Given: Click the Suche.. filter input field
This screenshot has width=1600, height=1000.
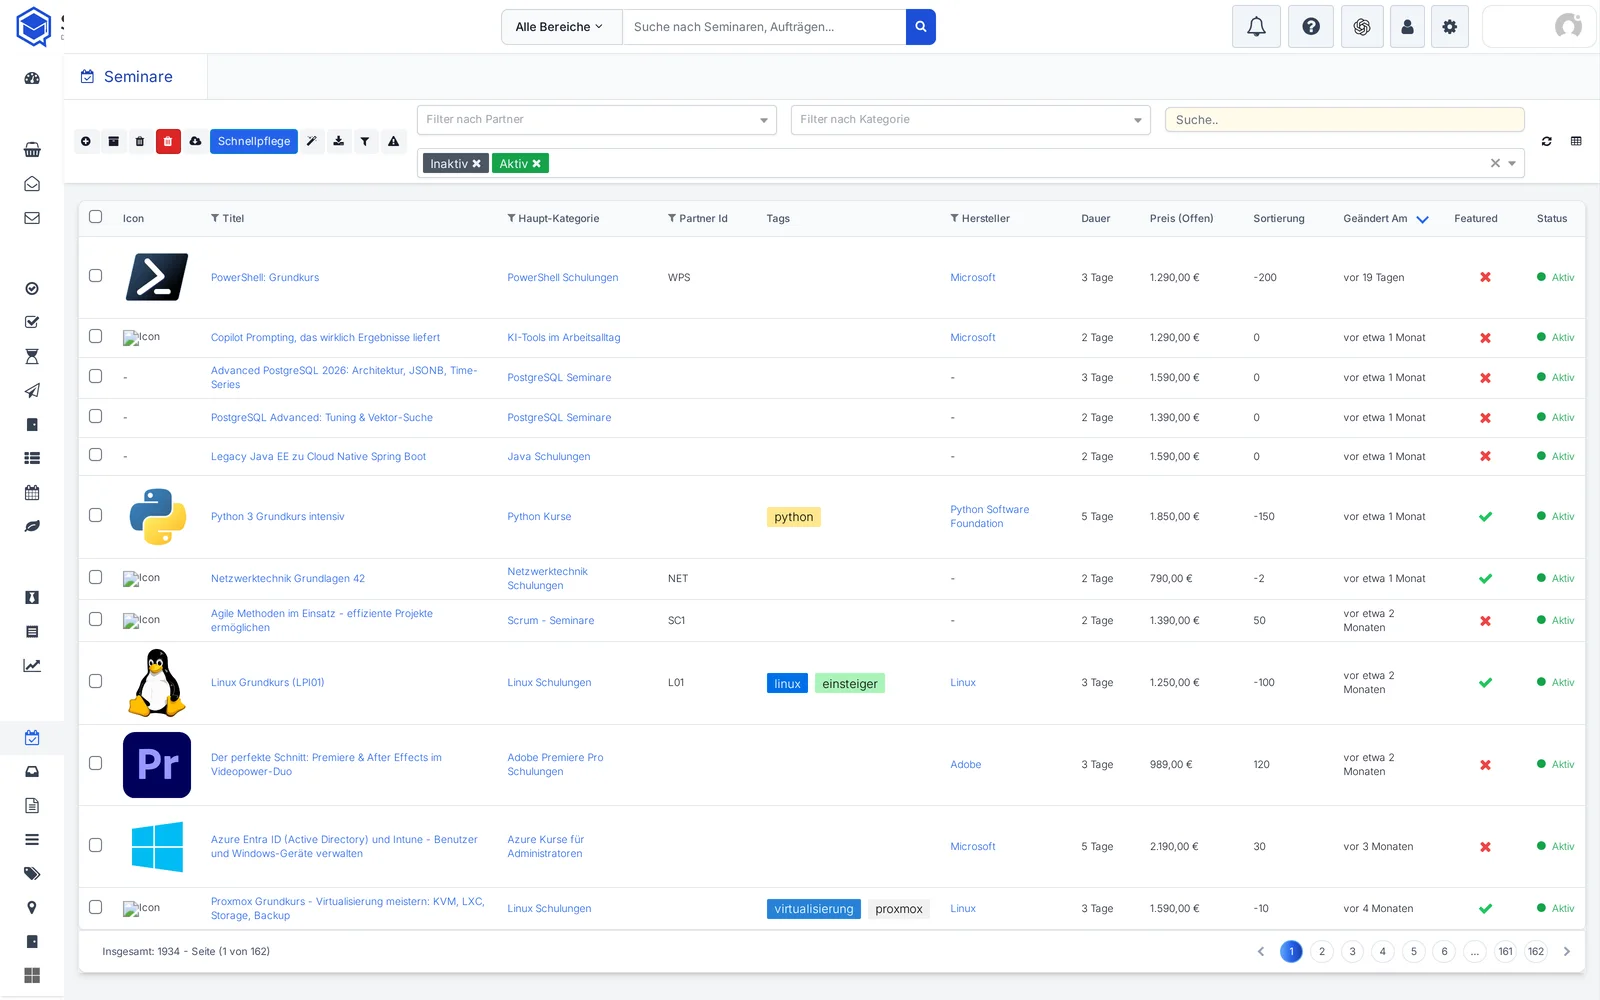Looking at the screenshot, I should click(1344, 120).
